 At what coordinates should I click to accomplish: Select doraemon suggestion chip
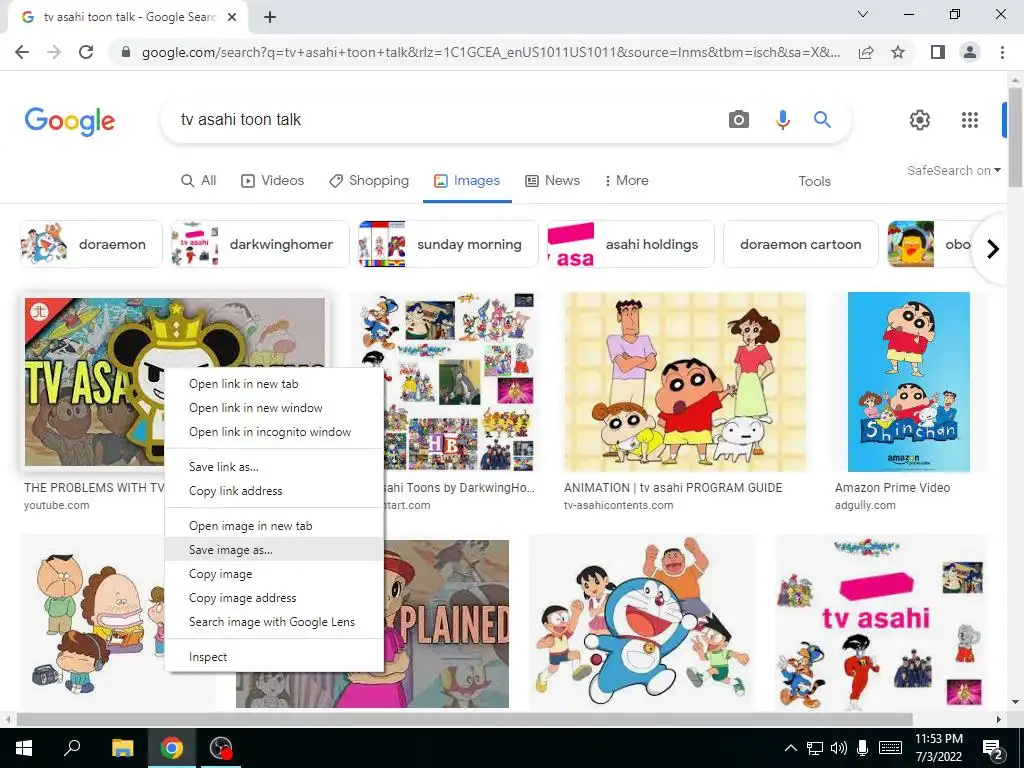tap(91, 244)
